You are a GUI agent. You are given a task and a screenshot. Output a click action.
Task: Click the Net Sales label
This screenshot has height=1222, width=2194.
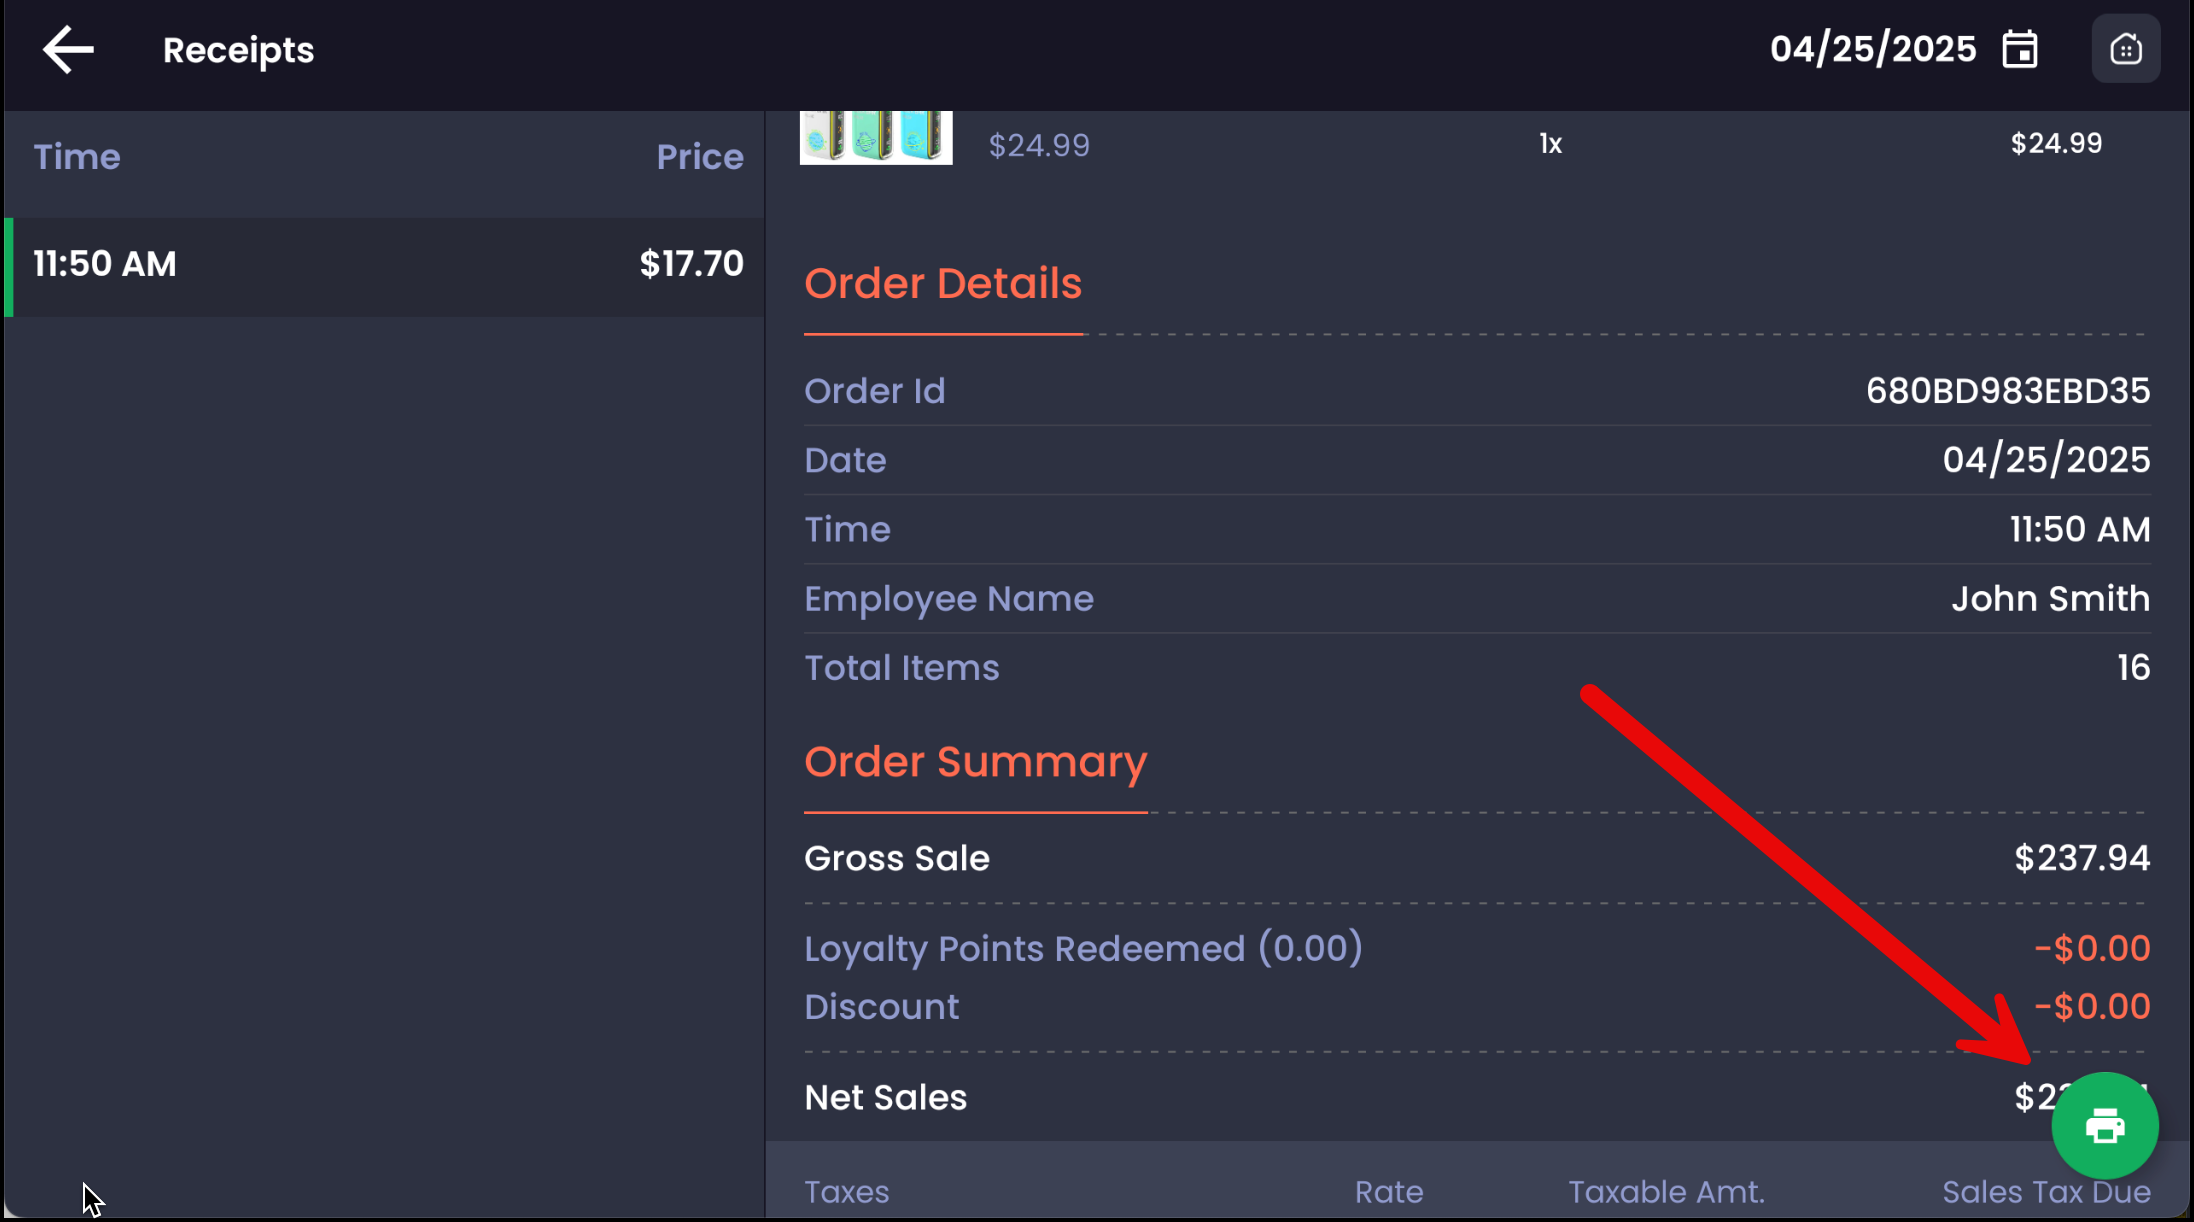pyautogui.click(x=885, y=1098)
